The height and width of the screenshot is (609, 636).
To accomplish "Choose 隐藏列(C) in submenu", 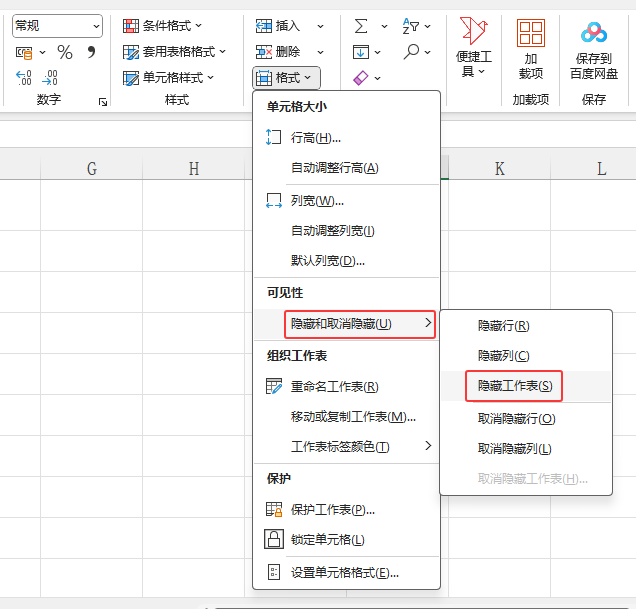I will tap(526, 356).
